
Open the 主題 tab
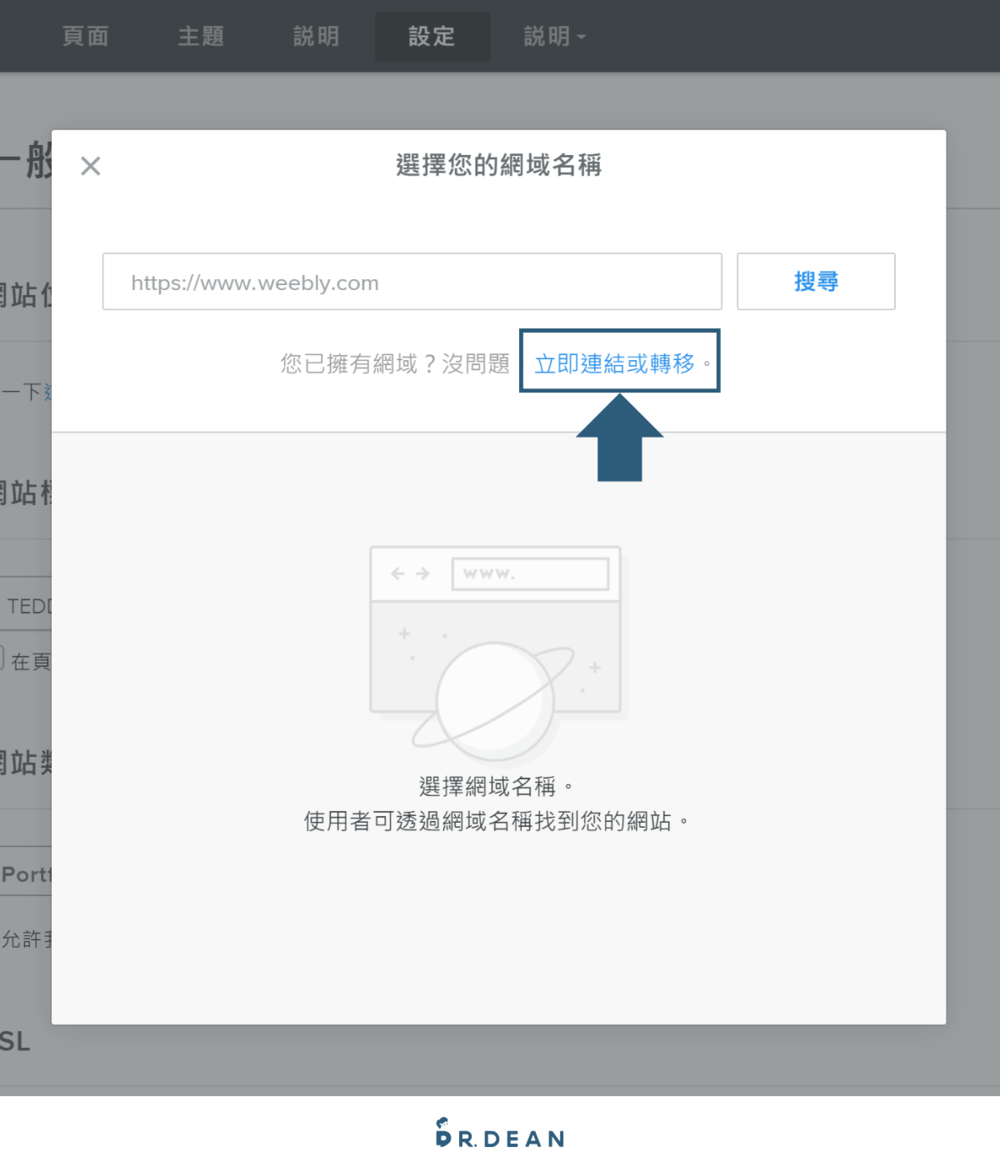point(199,36)
